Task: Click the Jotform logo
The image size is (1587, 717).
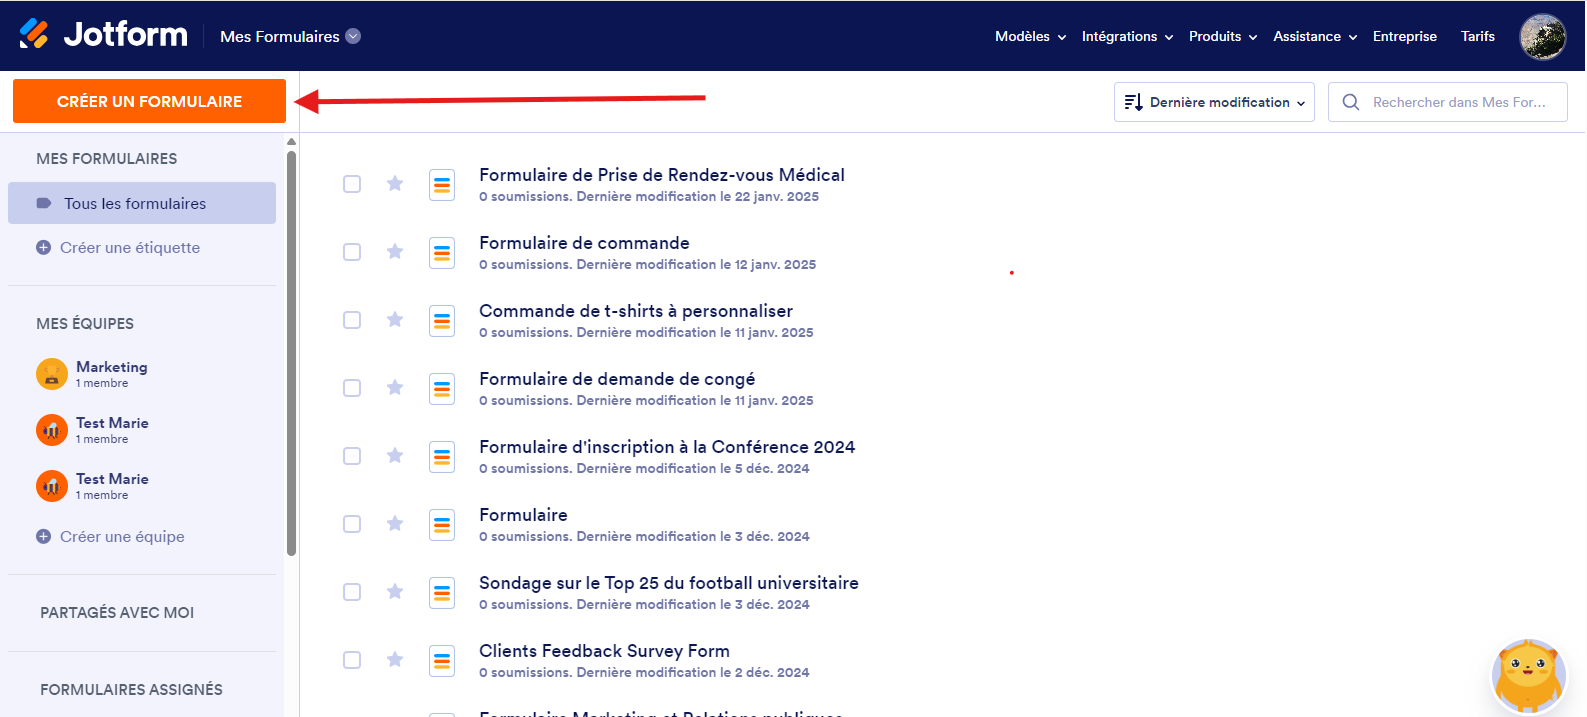Action: 103,35
